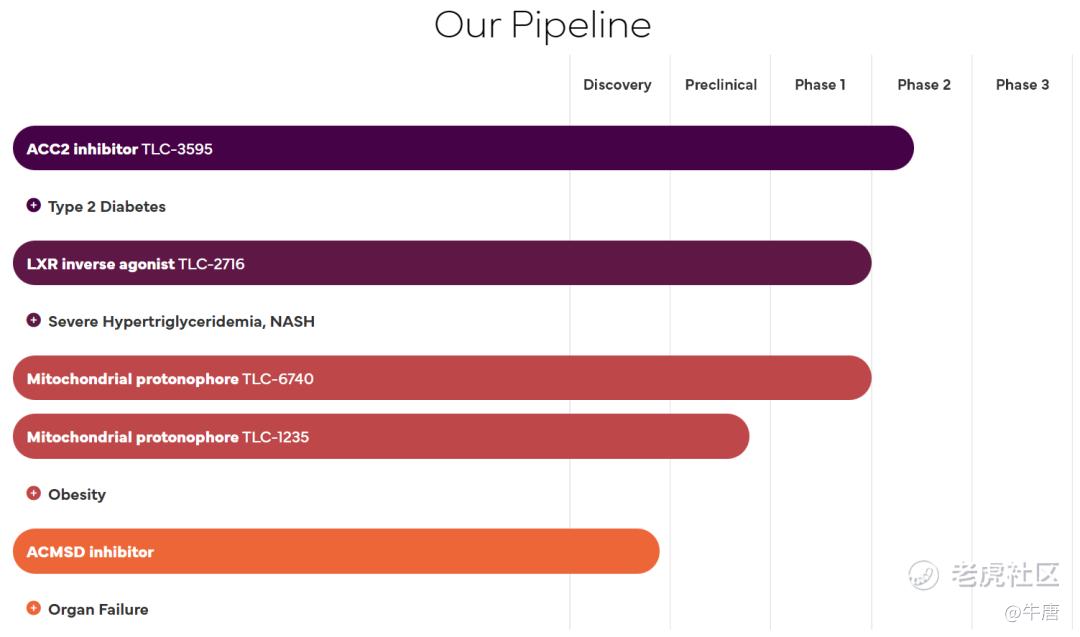Click the orange ACMSD inhibitor bar
1080x637 pixels.
tap(336, 551)
